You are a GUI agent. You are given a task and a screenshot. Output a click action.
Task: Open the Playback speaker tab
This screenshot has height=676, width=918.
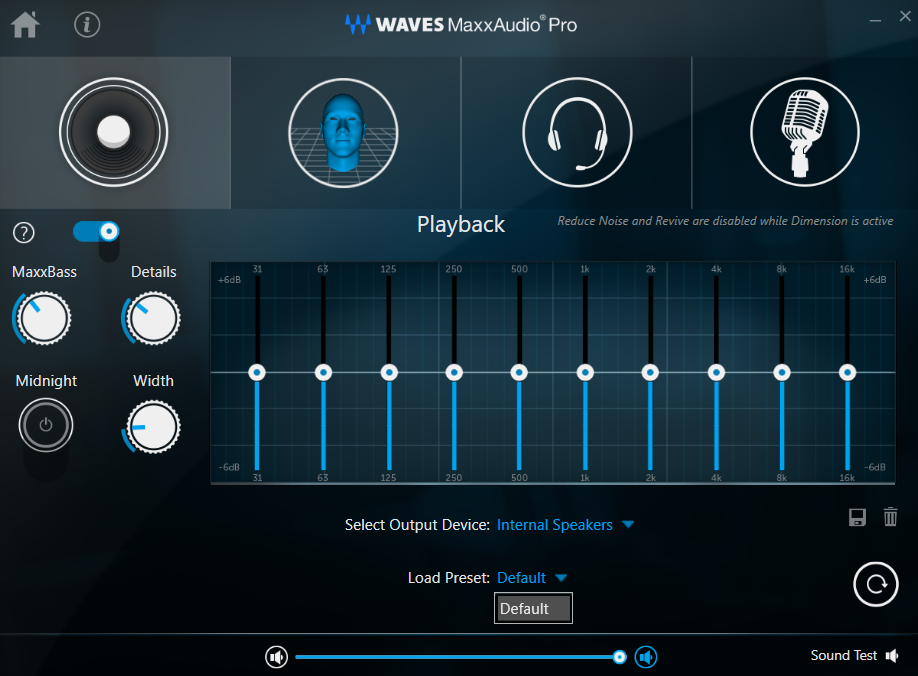click(x=114, y=132)
